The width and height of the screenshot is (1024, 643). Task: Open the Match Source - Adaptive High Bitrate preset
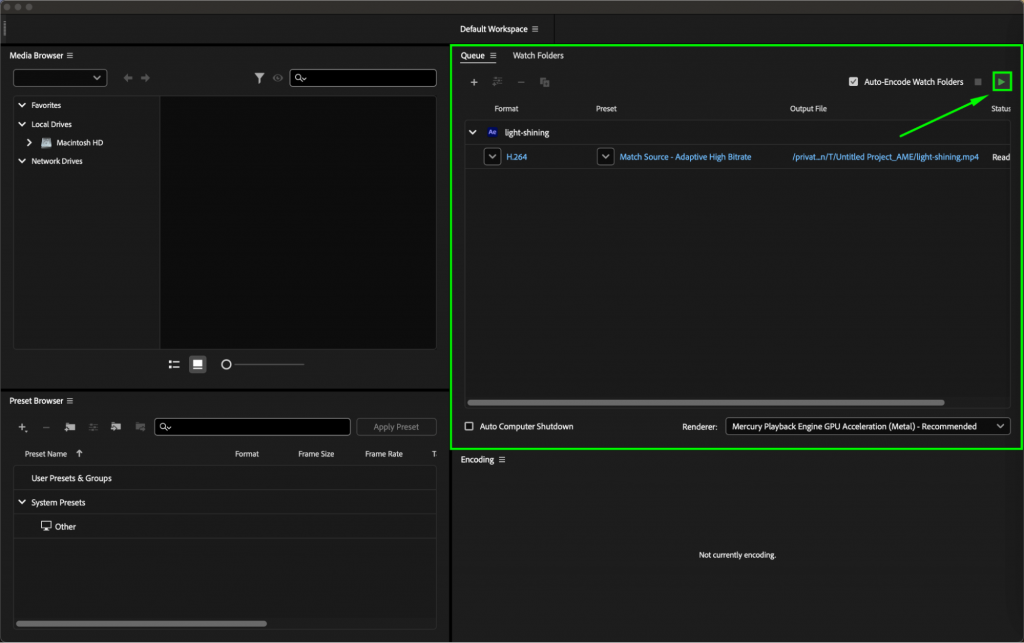[685, 157]
